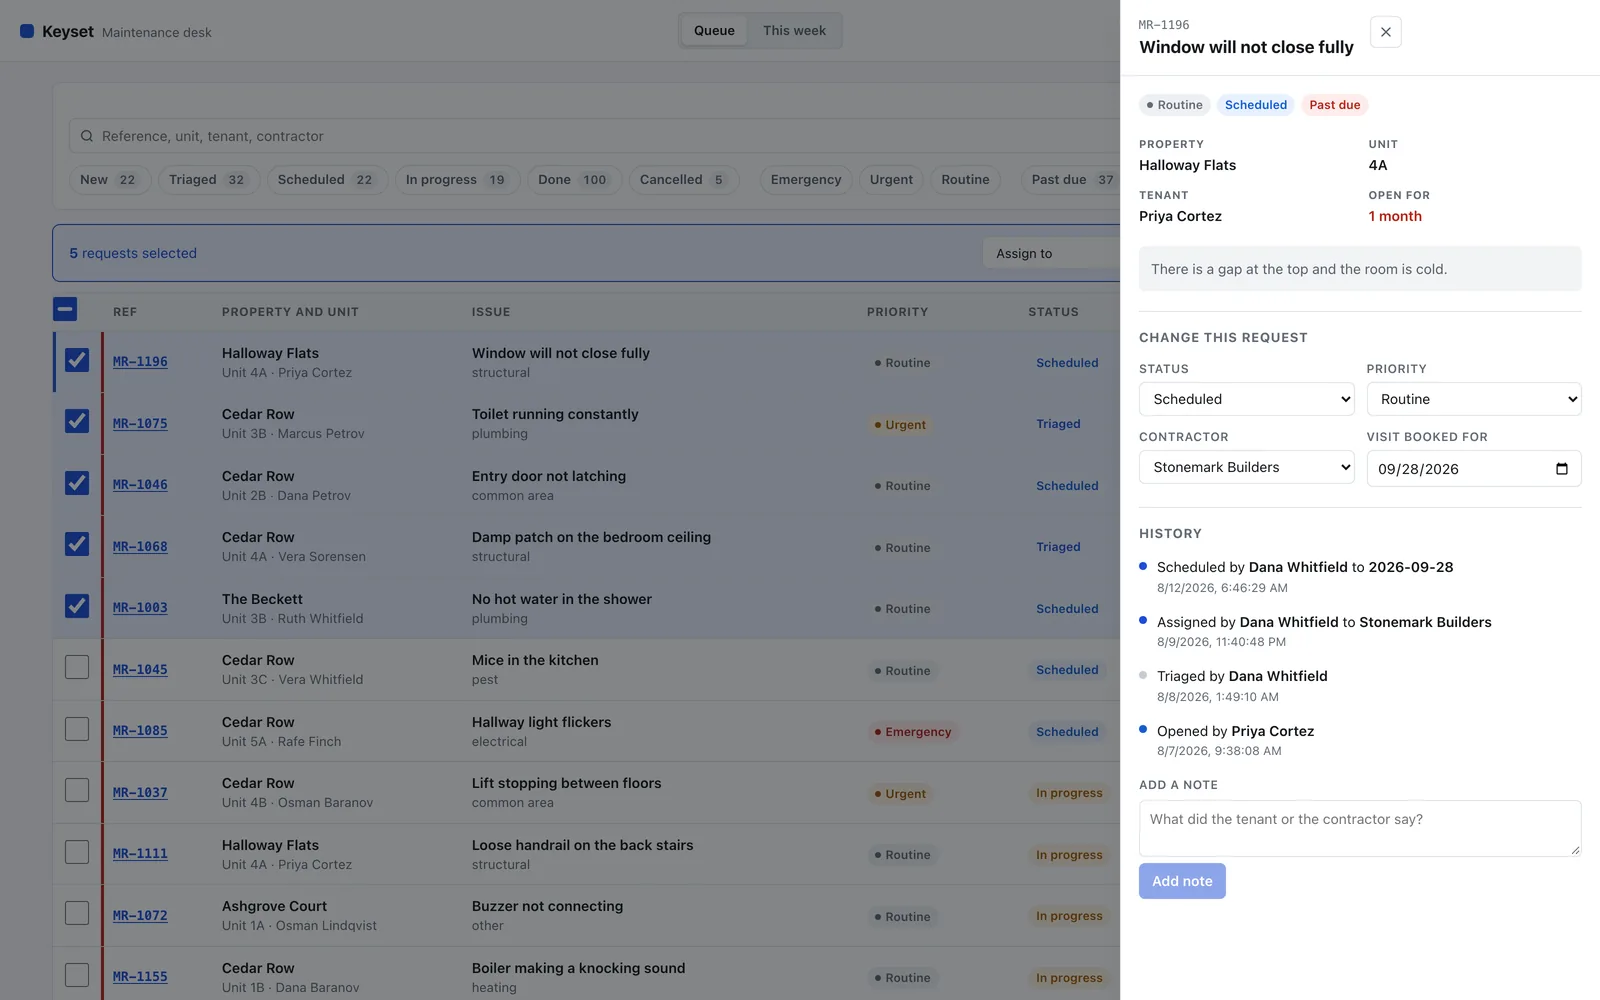Open the Status dropdown showing Scheduled

(1246, 399)
